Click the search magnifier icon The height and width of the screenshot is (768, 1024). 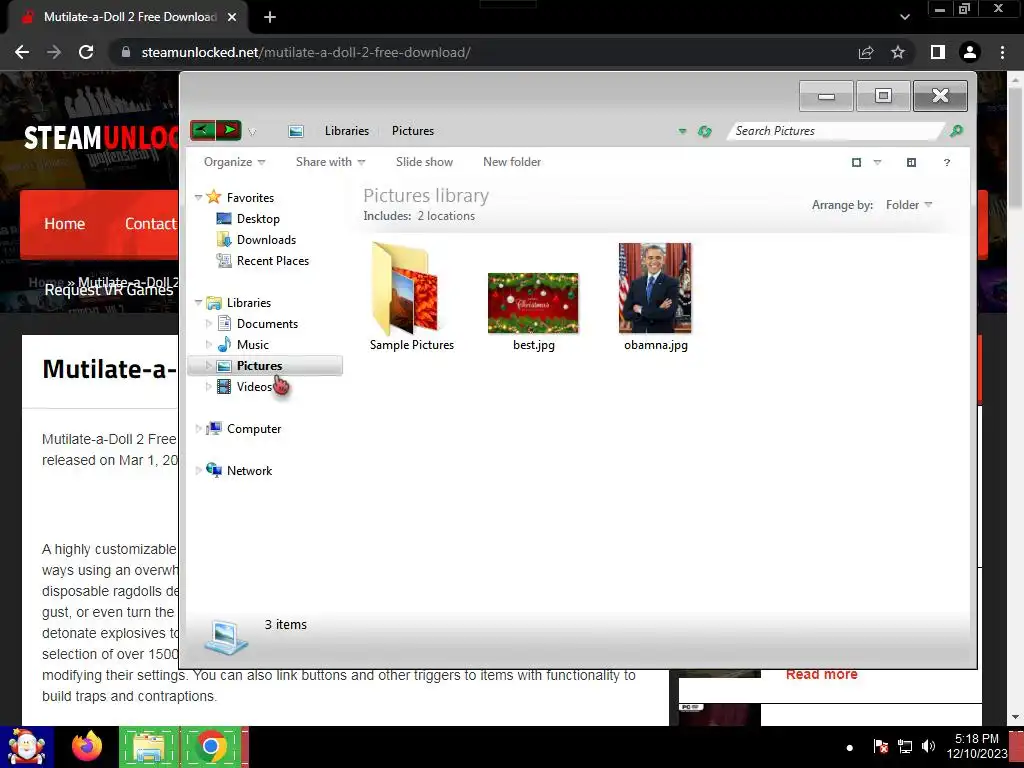pyautogui.click(x=956, y=131)
